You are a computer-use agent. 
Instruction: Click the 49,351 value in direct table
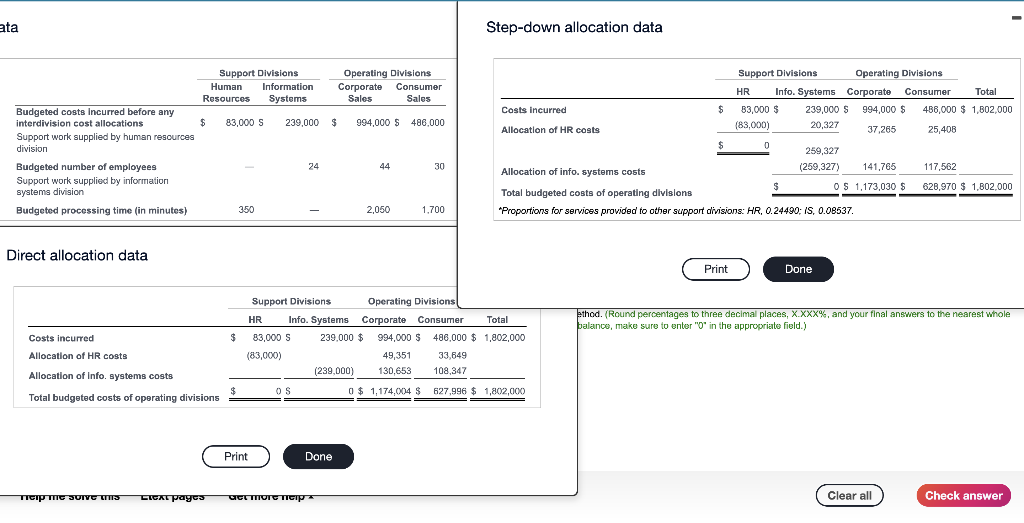point(396,356)
